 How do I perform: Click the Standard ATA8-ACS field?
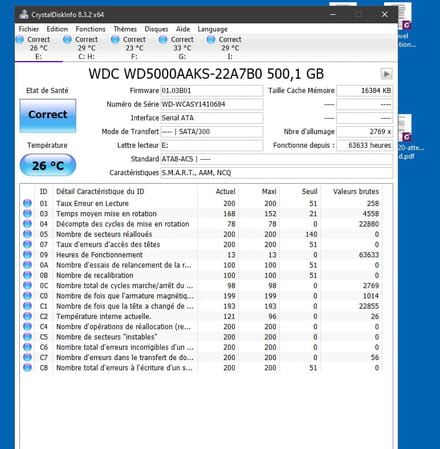(276, 159)
